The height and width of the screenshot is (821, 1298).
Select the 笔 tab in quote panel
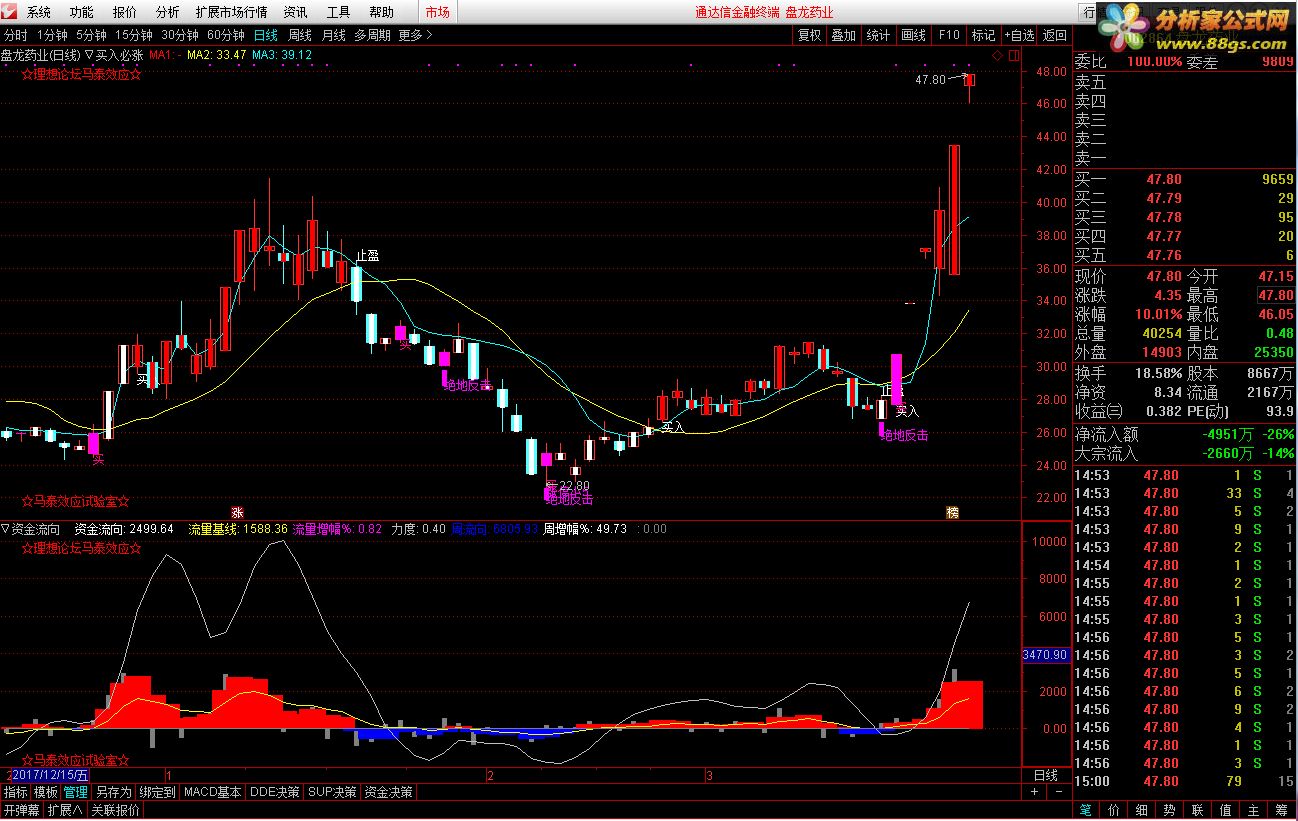tap(1086, 810)
